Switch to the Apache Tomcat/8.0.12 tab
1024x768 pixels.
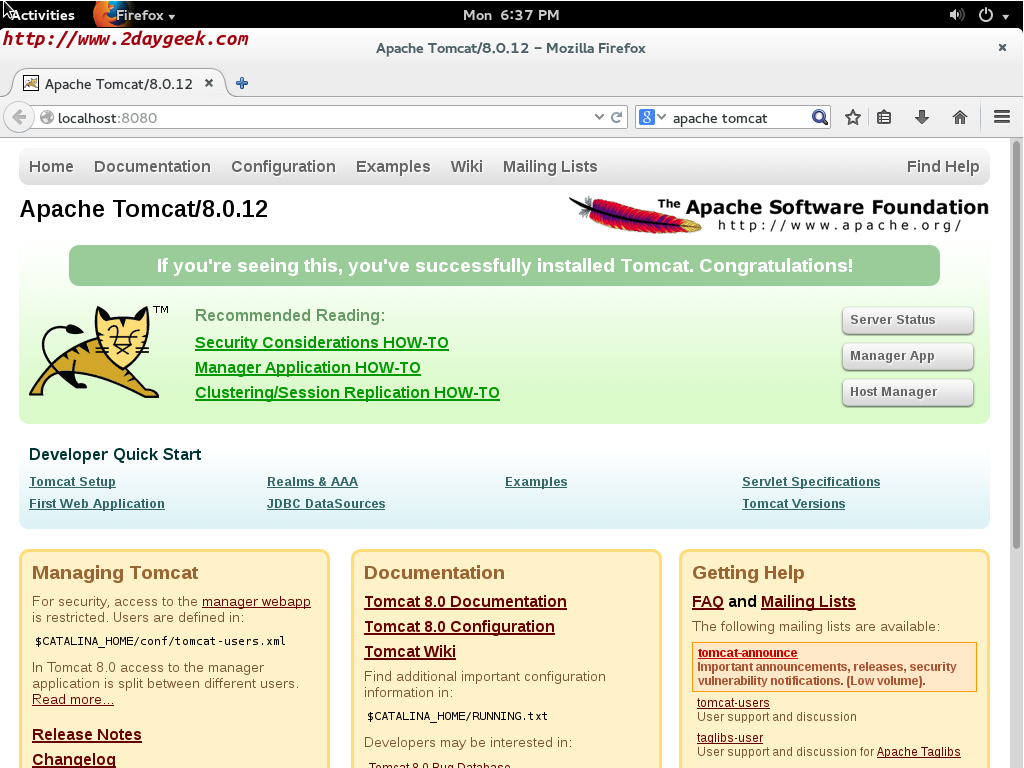(117, 84)
